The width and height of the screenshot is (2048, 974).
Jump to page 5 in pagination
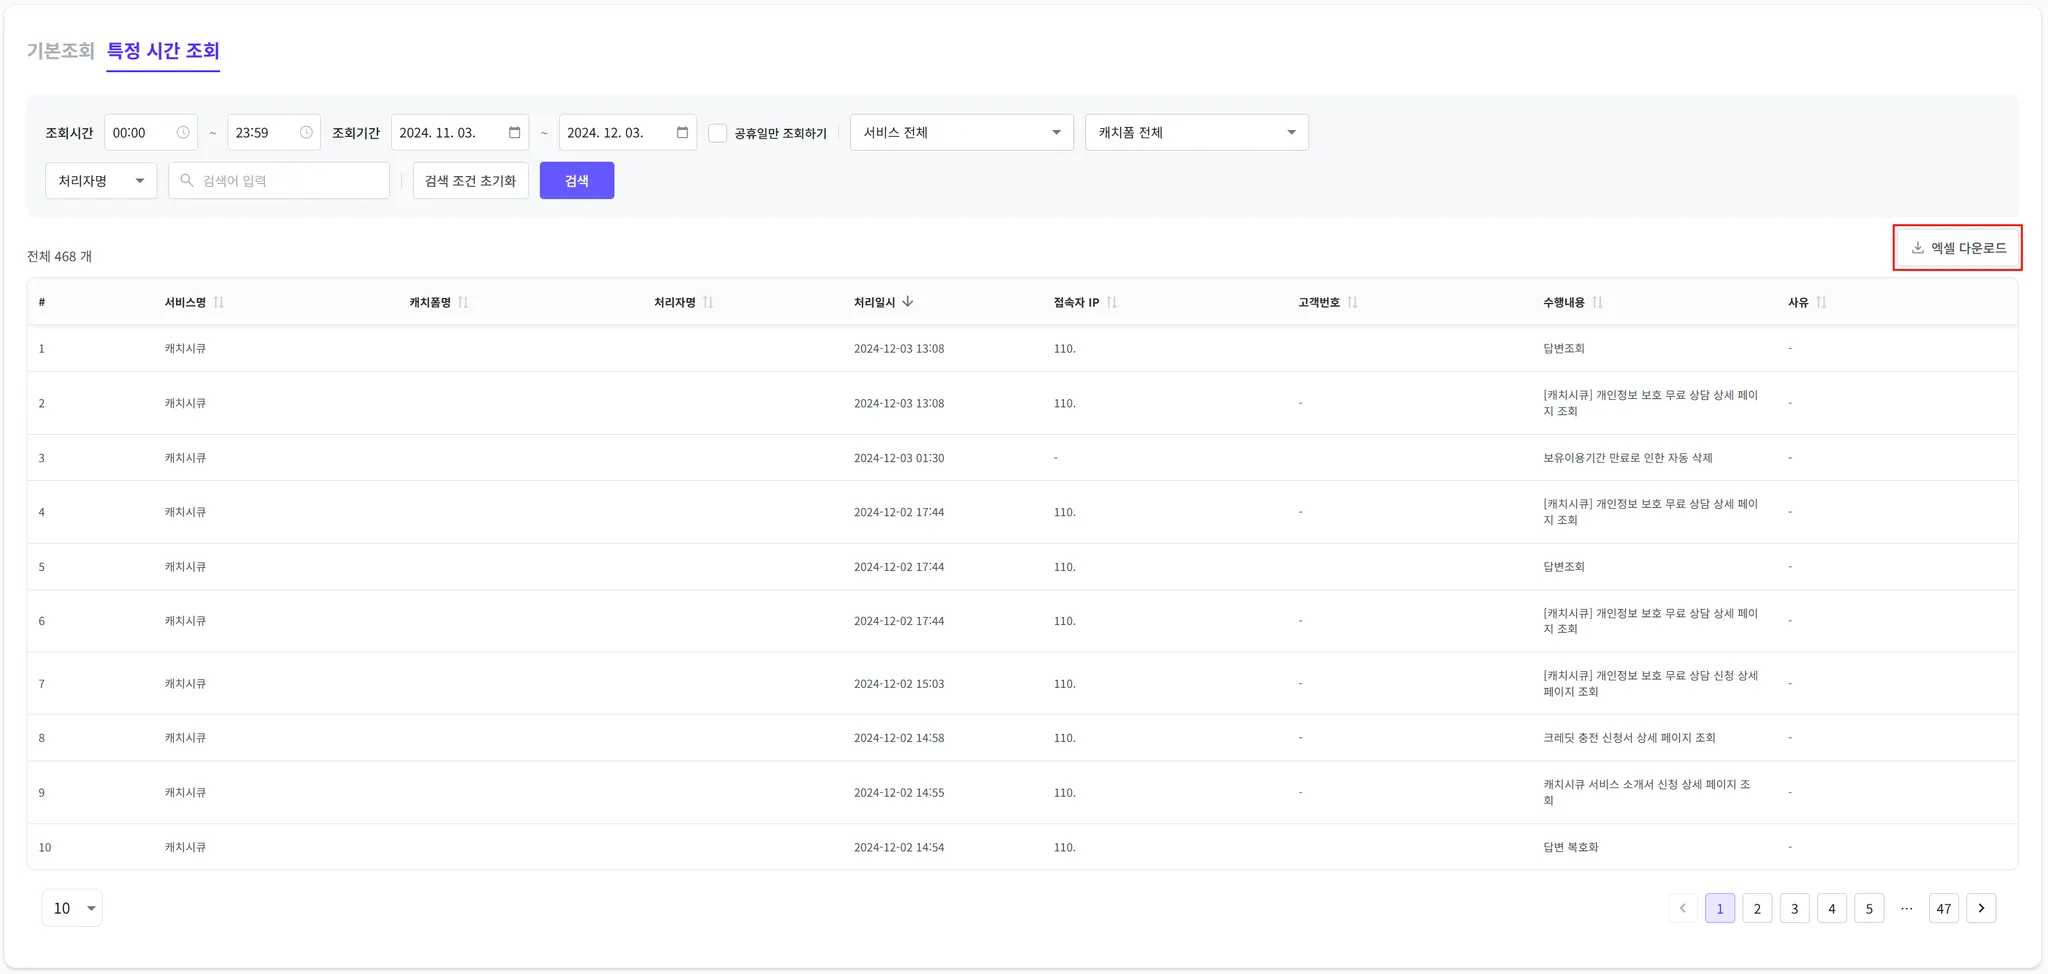(1869, 908)
